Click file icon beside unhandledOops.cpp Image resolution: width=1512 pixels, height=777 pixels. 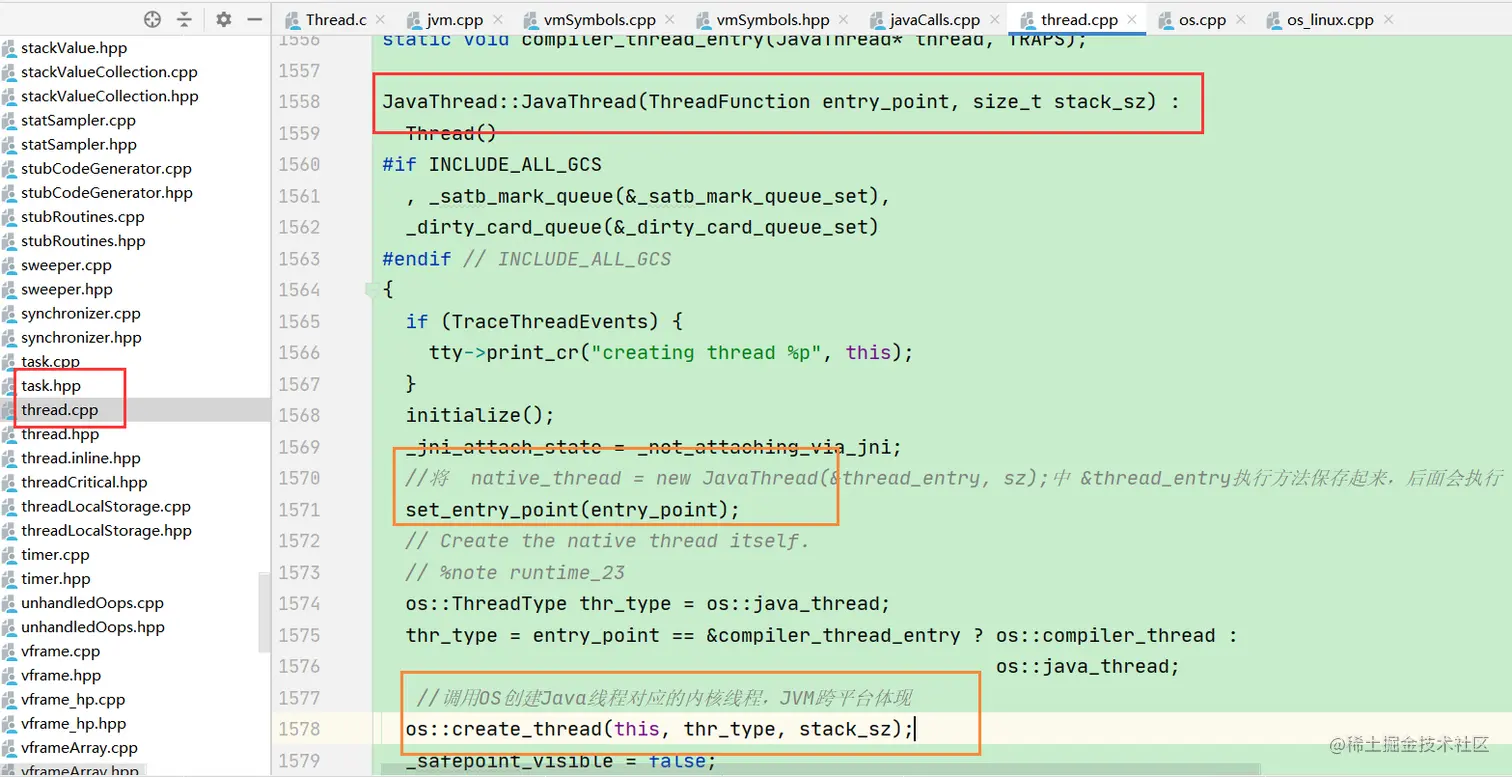pyautogui.click(x=9, y=603)
